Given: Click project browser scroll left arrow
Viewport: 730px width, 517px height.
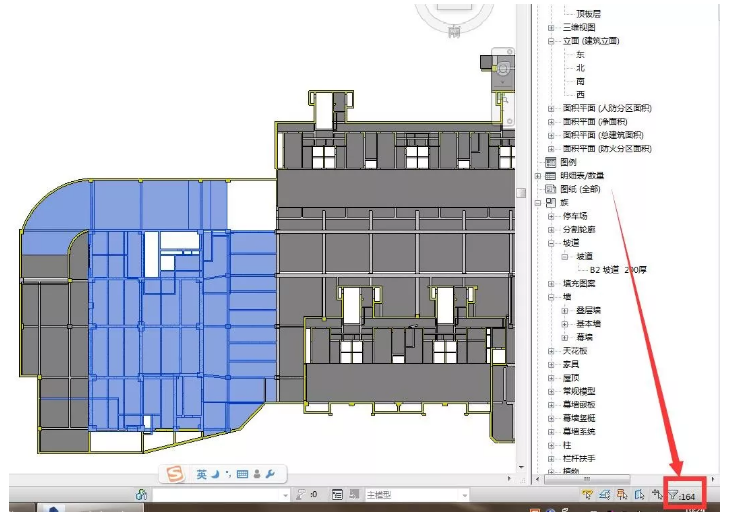Looking at the screenshot, I should 538,479.
